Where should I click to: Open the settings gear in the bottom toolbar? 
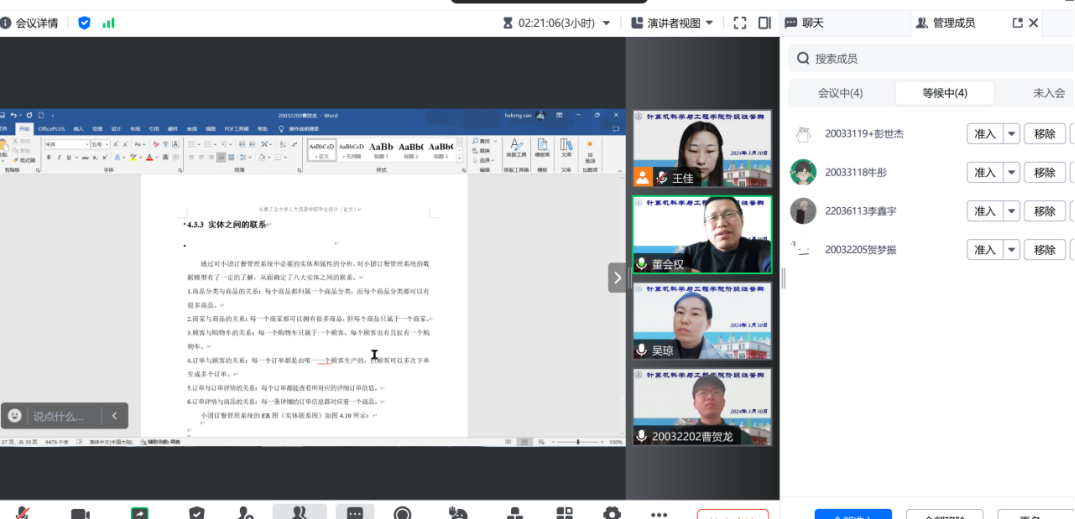[x=612, y=513]
